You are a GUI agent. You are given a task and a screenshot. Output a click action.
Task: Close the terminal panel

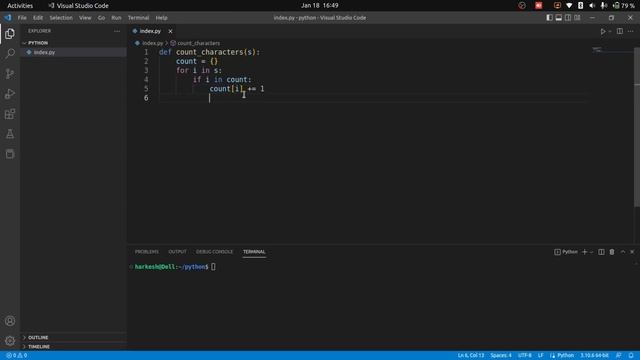coord(632,252)
